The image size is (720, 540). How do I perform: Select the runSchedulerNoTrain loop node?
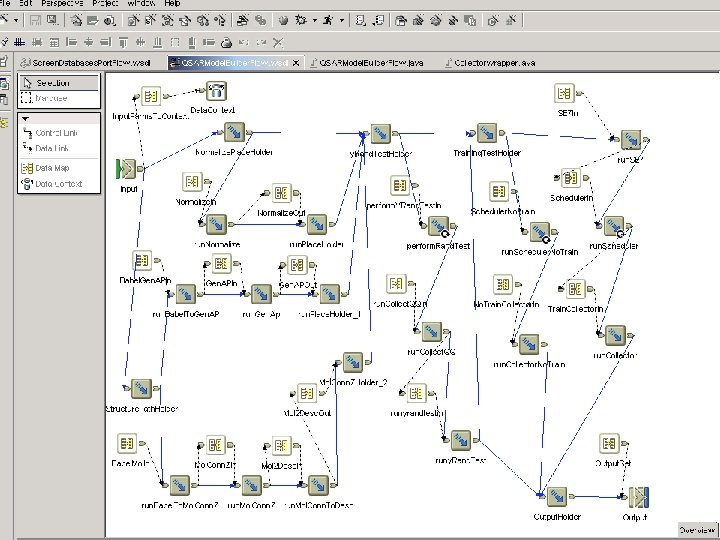540,232
